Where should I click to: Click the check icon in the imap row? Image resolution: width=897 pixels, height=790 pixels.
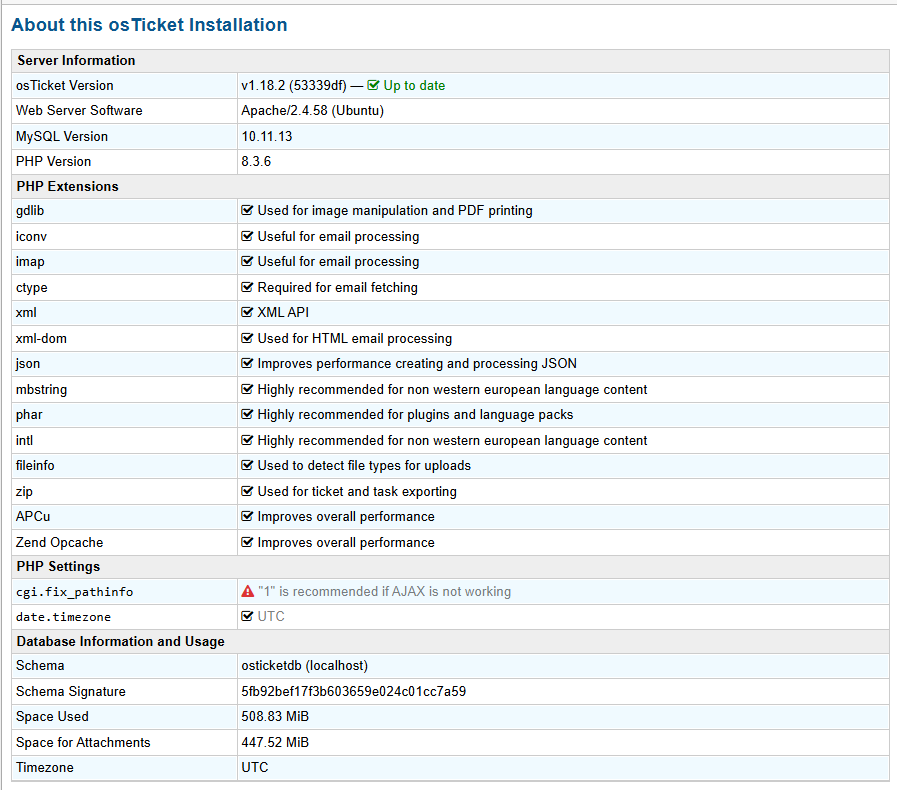[248, 262]
